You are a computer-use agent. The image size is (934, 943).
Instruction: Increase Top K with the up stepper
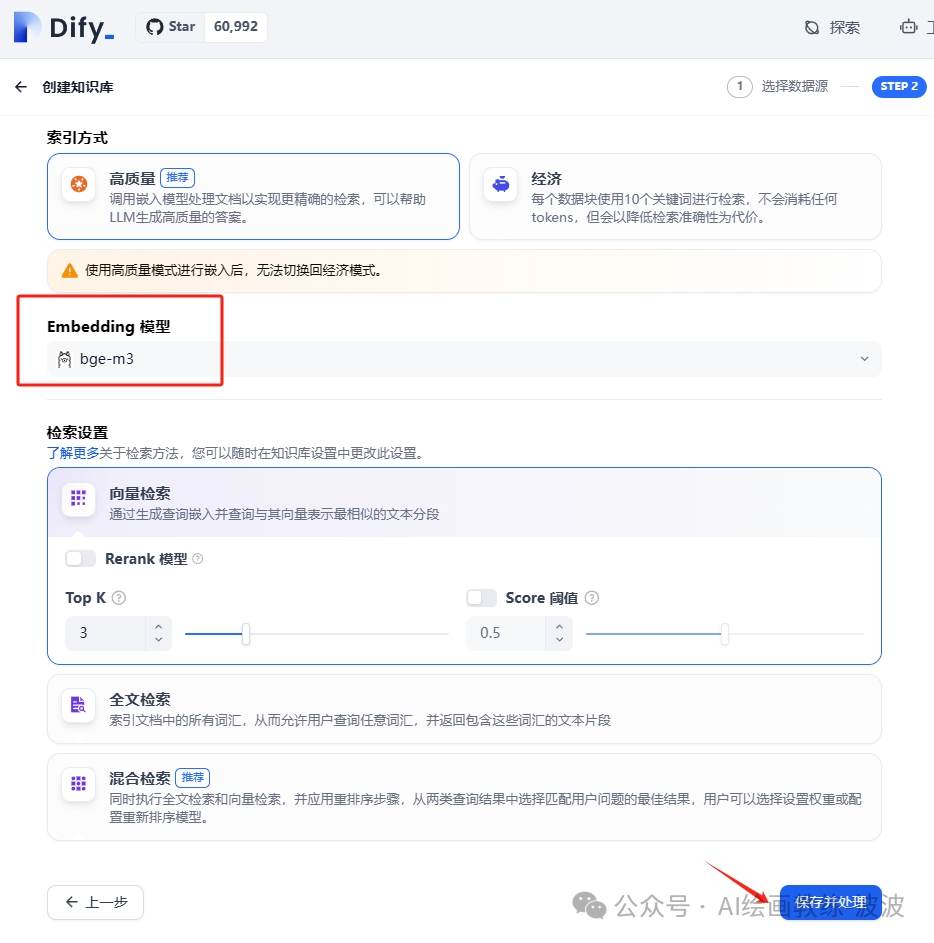[x=159, y=626]
